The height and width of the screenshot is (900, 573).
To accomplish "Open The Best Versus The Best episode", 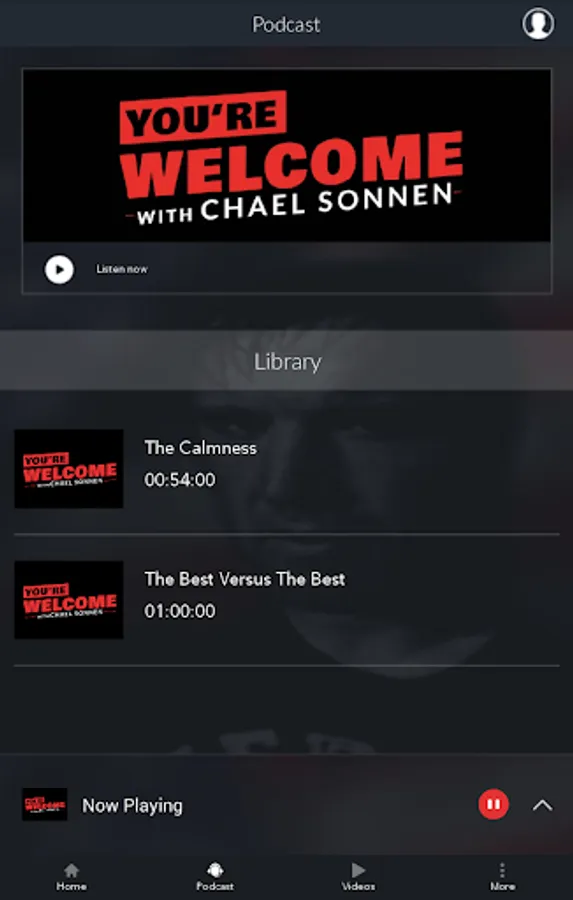I will pyautogui.click(x=245, y=579).
